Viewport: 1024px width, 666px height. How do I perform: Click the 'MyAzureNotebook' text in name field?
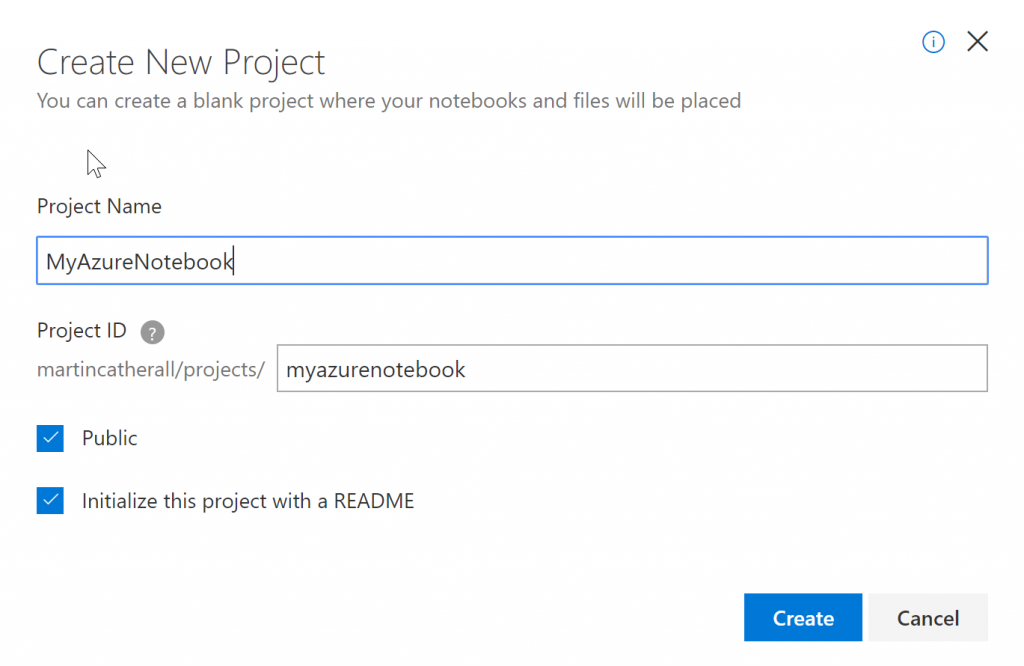[x=139, y=262]
